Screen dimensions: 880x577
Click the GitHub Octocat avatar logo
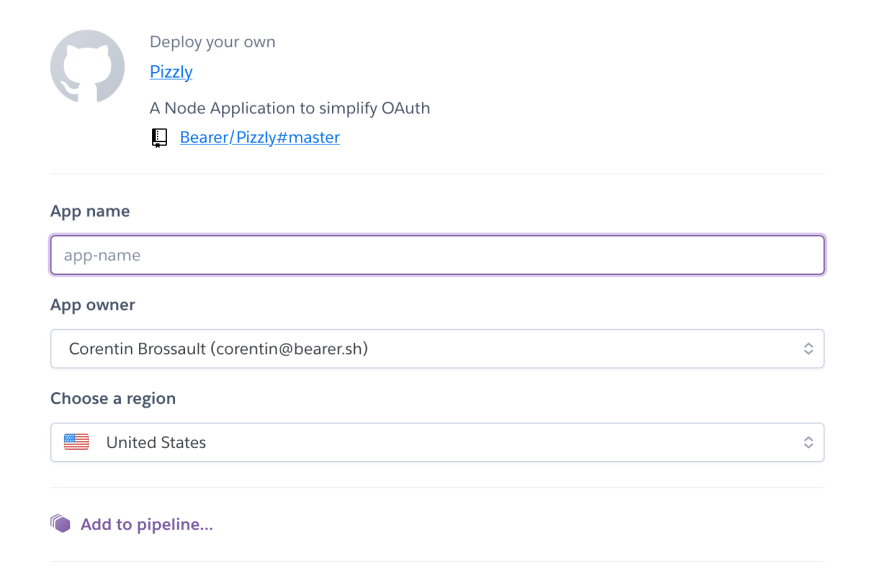point(87,66)
